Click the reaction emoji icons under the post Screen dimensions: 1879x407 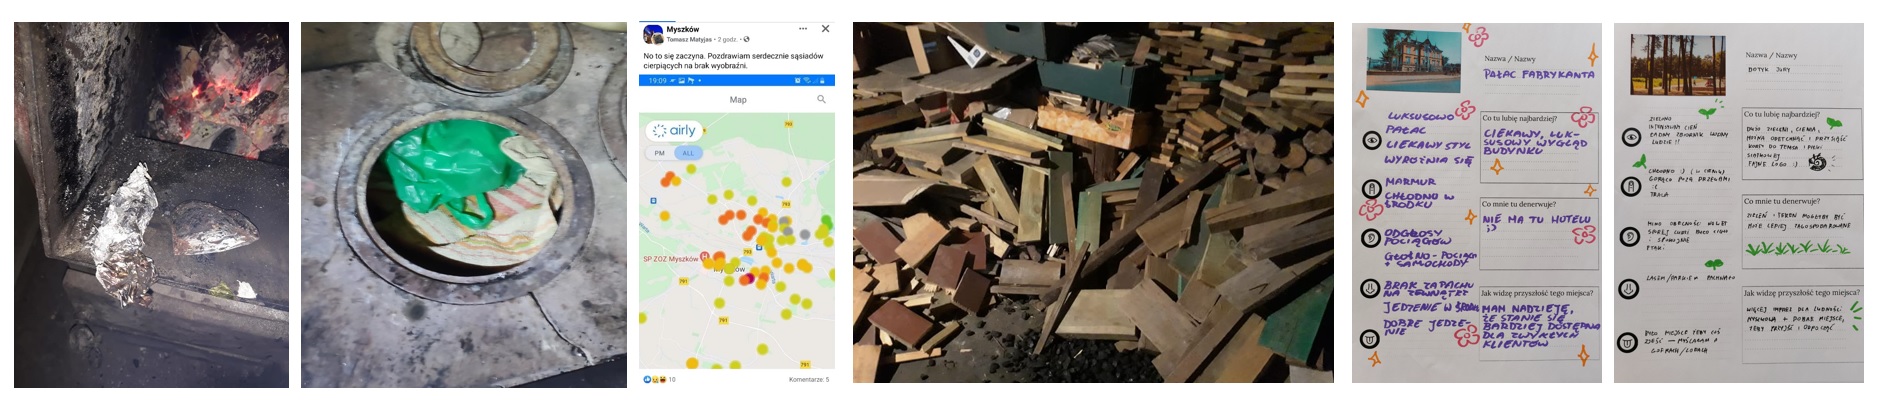click(x=654, y=380)
